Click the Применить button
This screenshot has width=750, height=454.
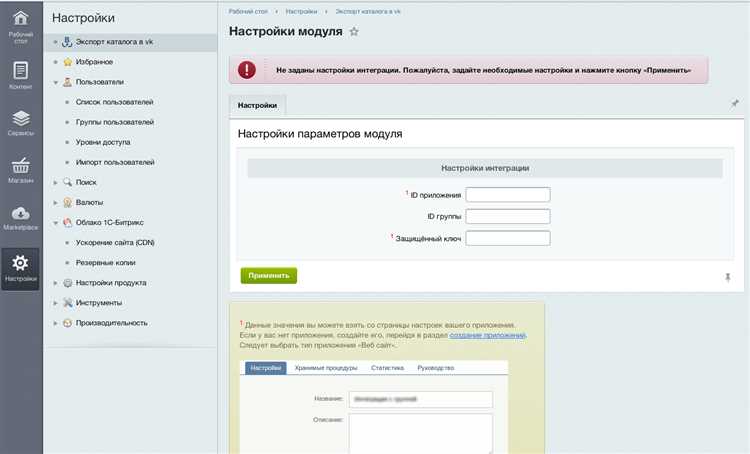[269, 276]
